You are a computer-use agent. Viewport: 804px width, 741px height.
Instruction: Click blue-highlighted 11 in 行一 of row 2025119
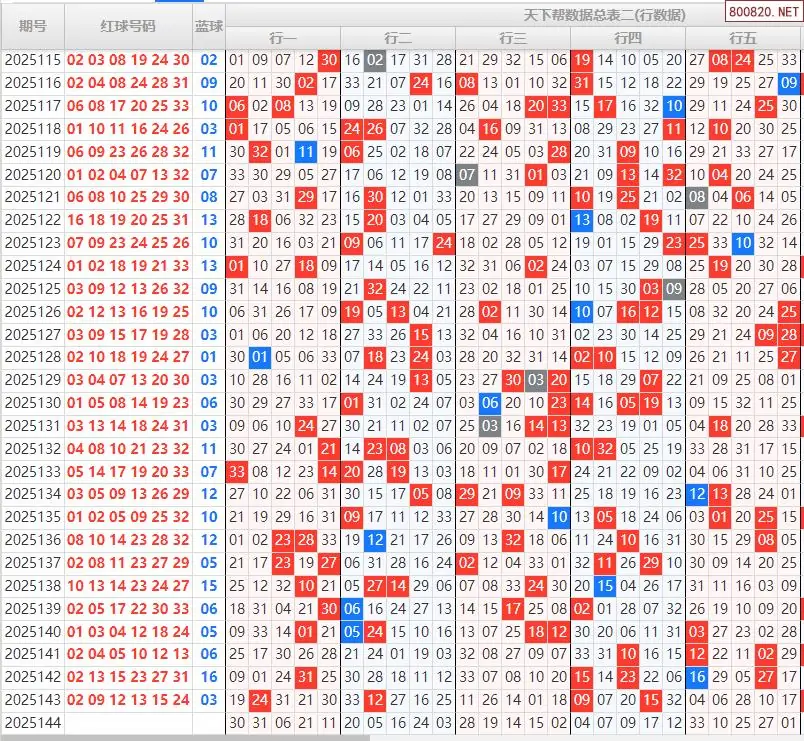click(306, 152)
